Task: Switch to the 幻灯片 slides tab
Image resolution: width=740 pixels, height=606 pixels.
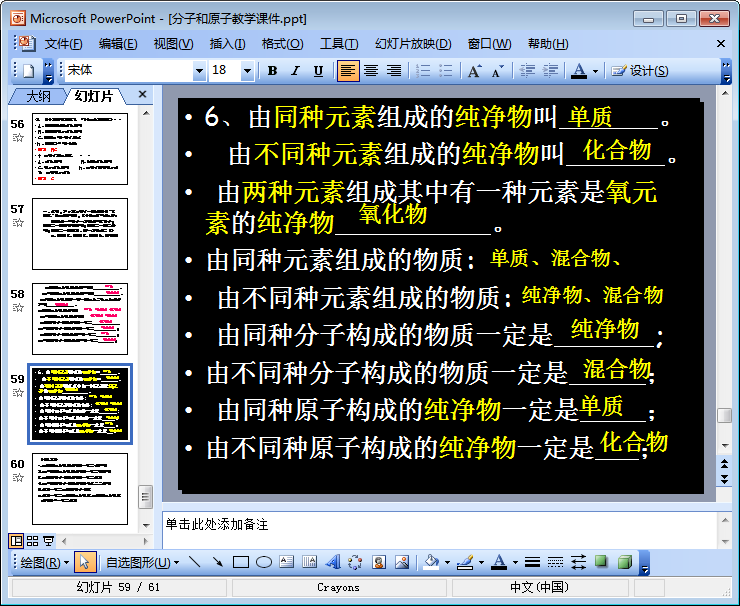Action: click(94, 96)
